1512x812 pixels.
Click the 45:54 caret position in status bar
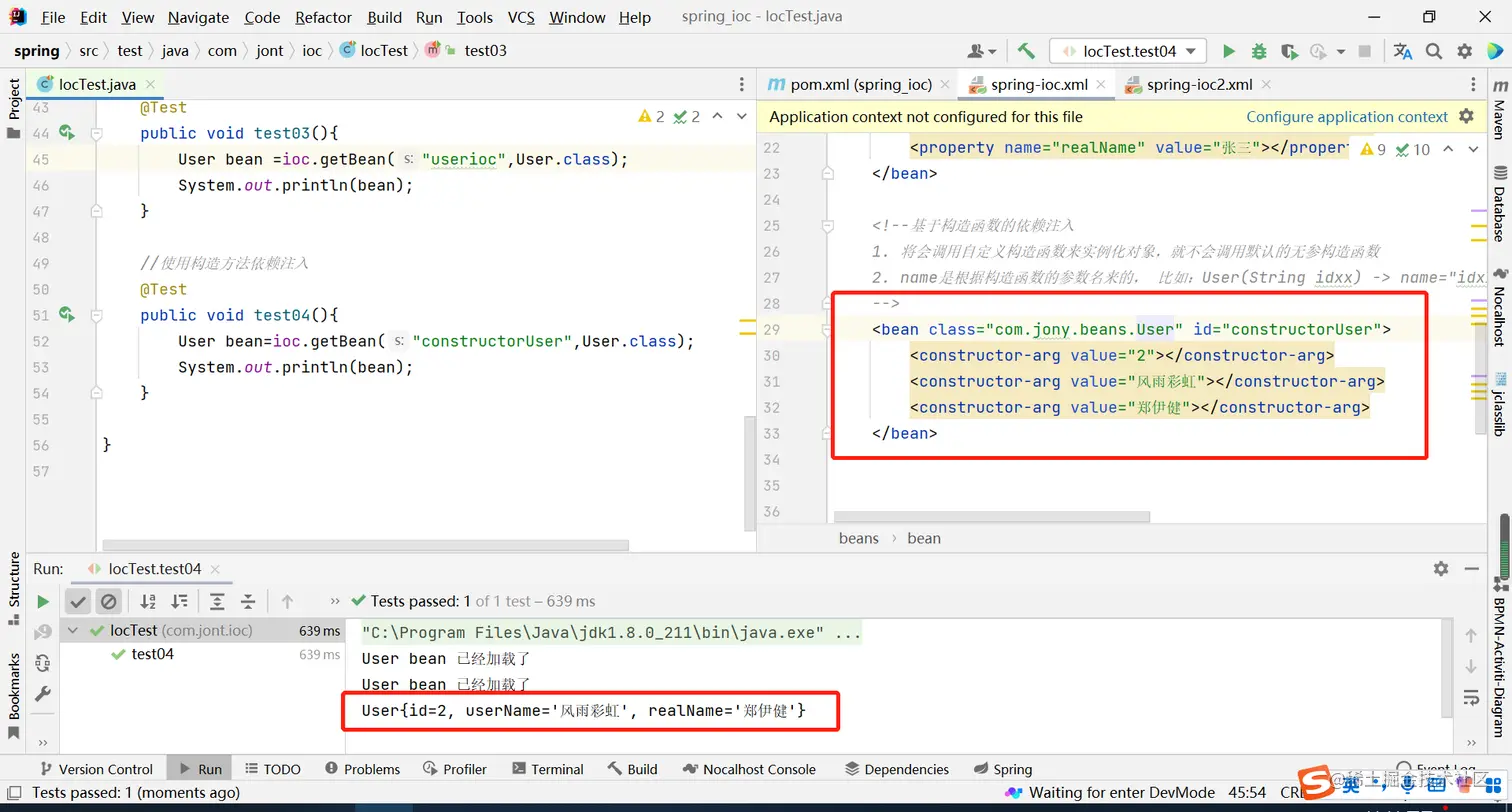tap(1247, 792)
